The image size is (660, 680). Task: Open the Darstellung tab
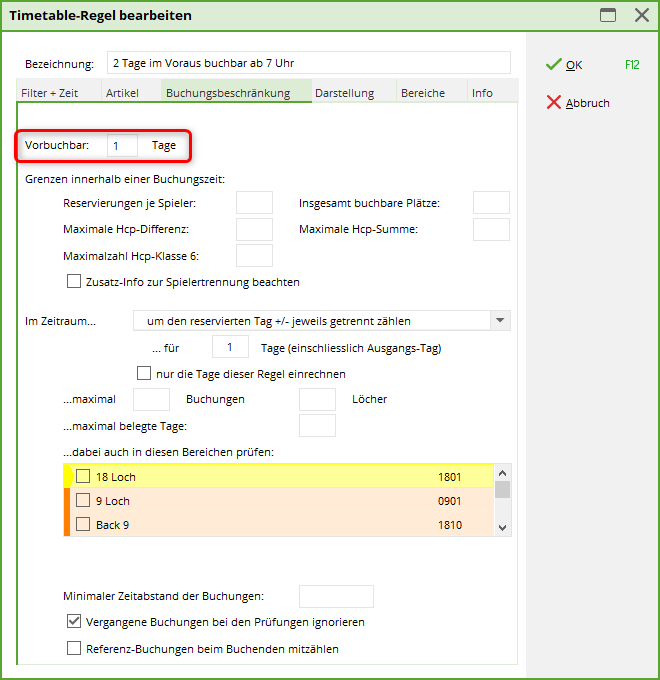pos(344,93)
